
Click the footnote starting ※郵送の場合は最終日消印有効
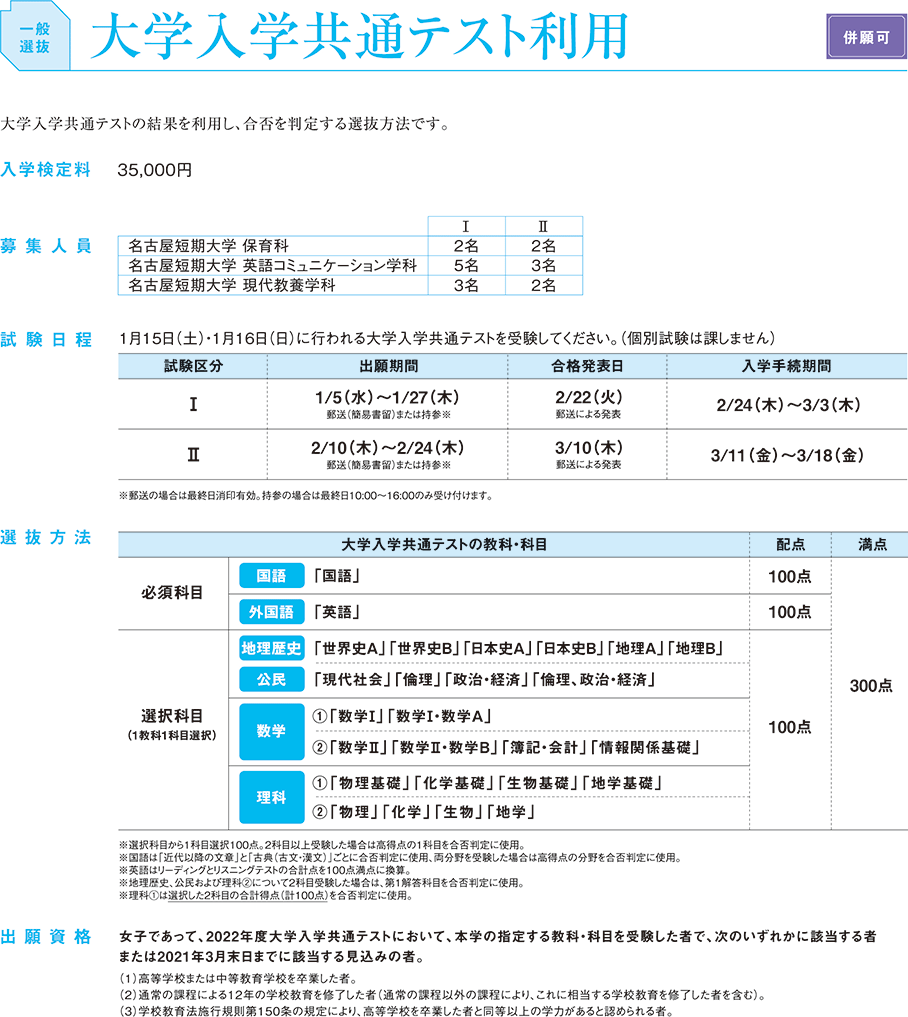pyautogui.click(x=306, y=496)
